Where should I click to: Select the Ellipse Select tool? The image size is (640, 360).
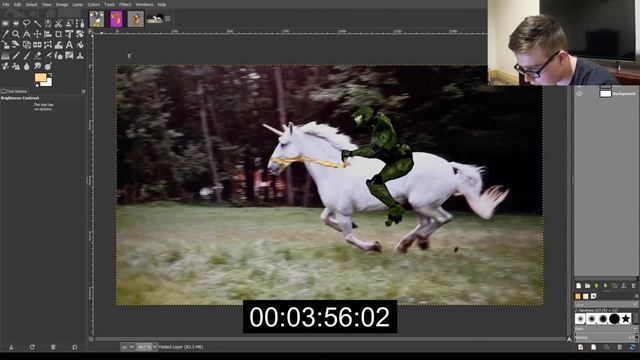[16, 23]
